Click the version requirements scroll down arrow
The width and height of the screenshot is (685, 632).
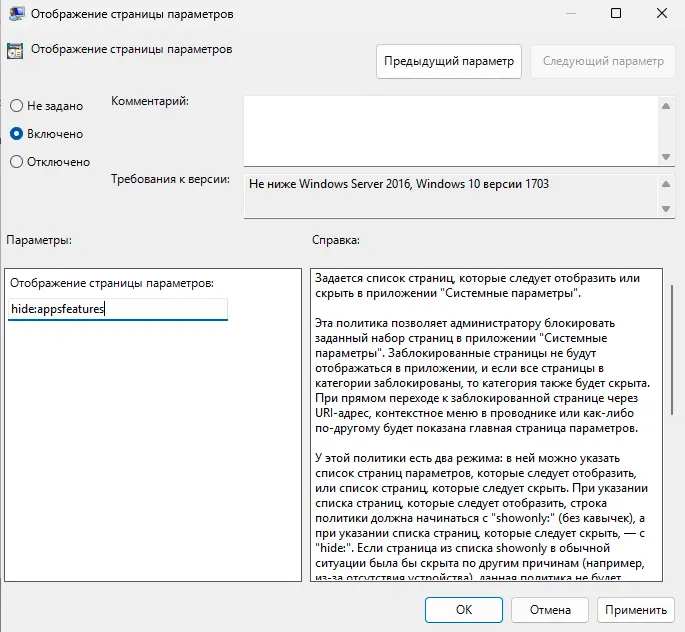(x=665, y=208)
